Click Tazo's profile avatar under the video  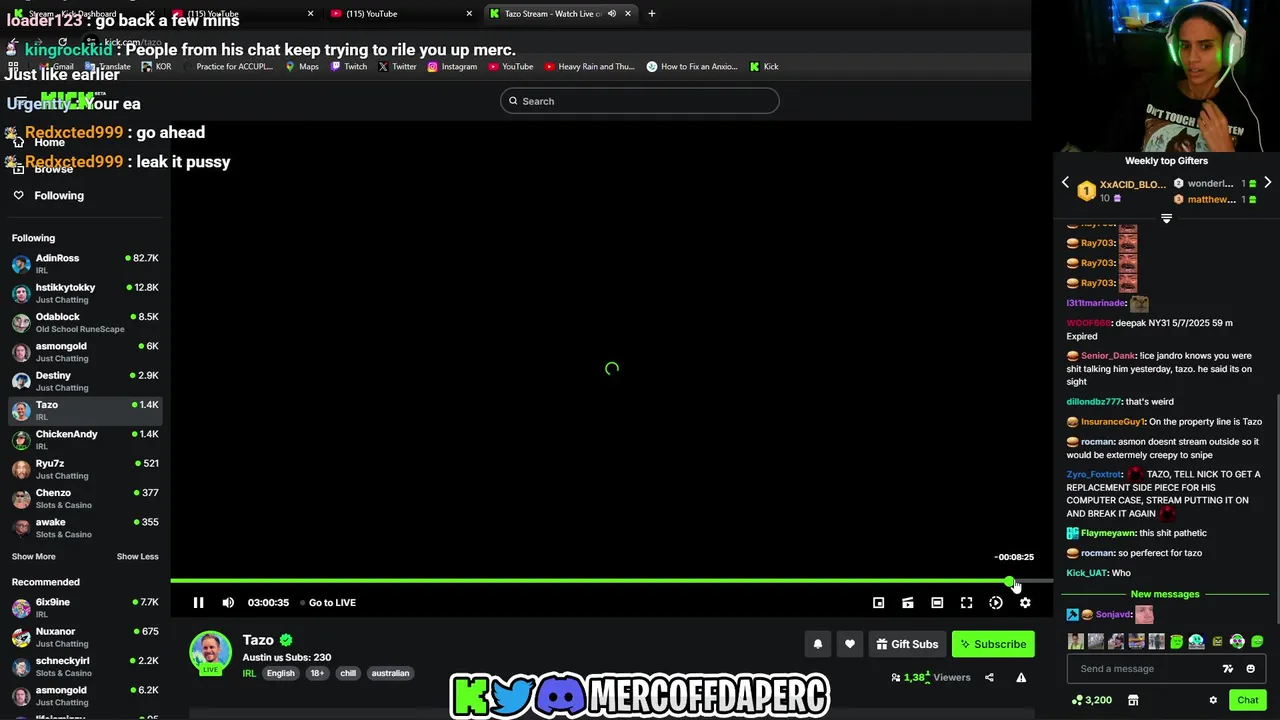[x=210, y=652]
